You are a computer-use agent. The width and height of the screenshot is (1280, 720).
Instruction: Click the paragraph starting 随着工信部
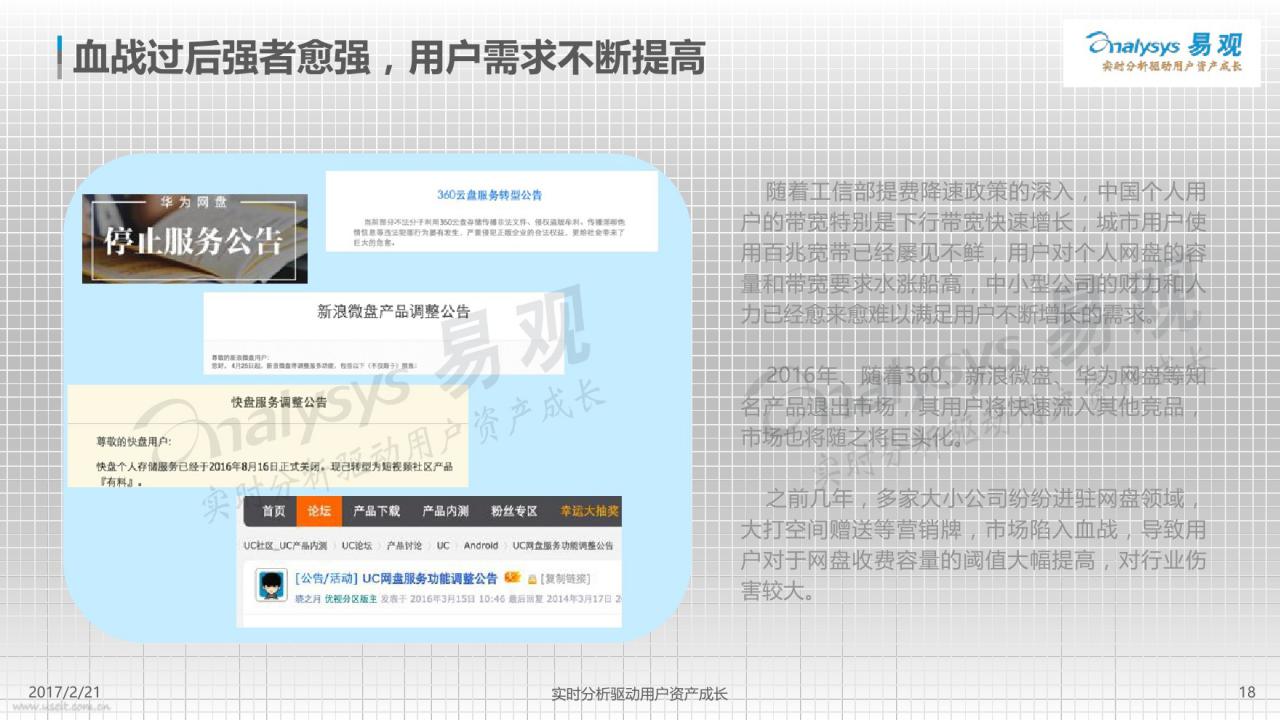pos(974,253)
